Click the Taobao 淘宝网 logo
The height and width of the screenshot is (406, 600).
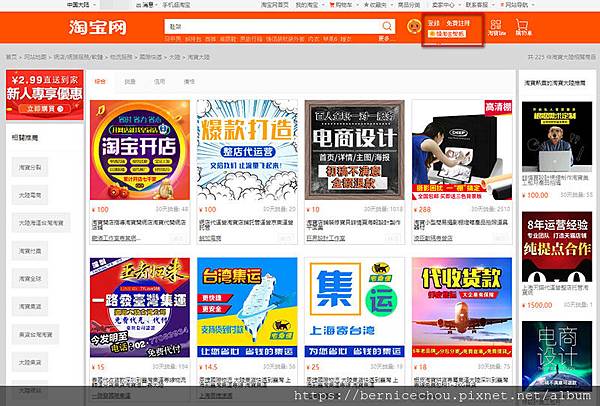[x=98, y=28]
